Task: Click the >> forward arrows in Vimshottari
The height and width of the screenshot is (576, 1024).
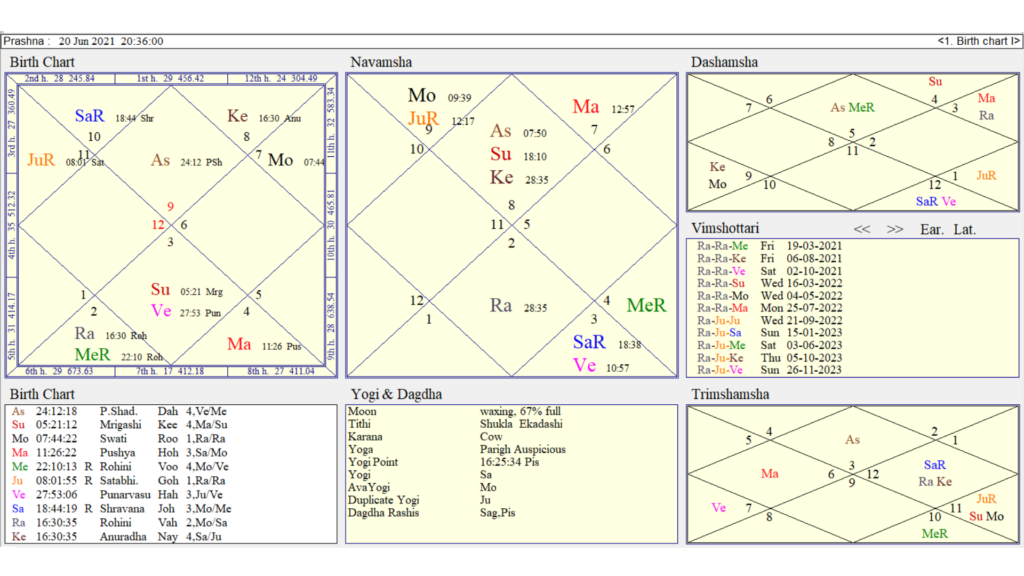Action: coord(895,229)
